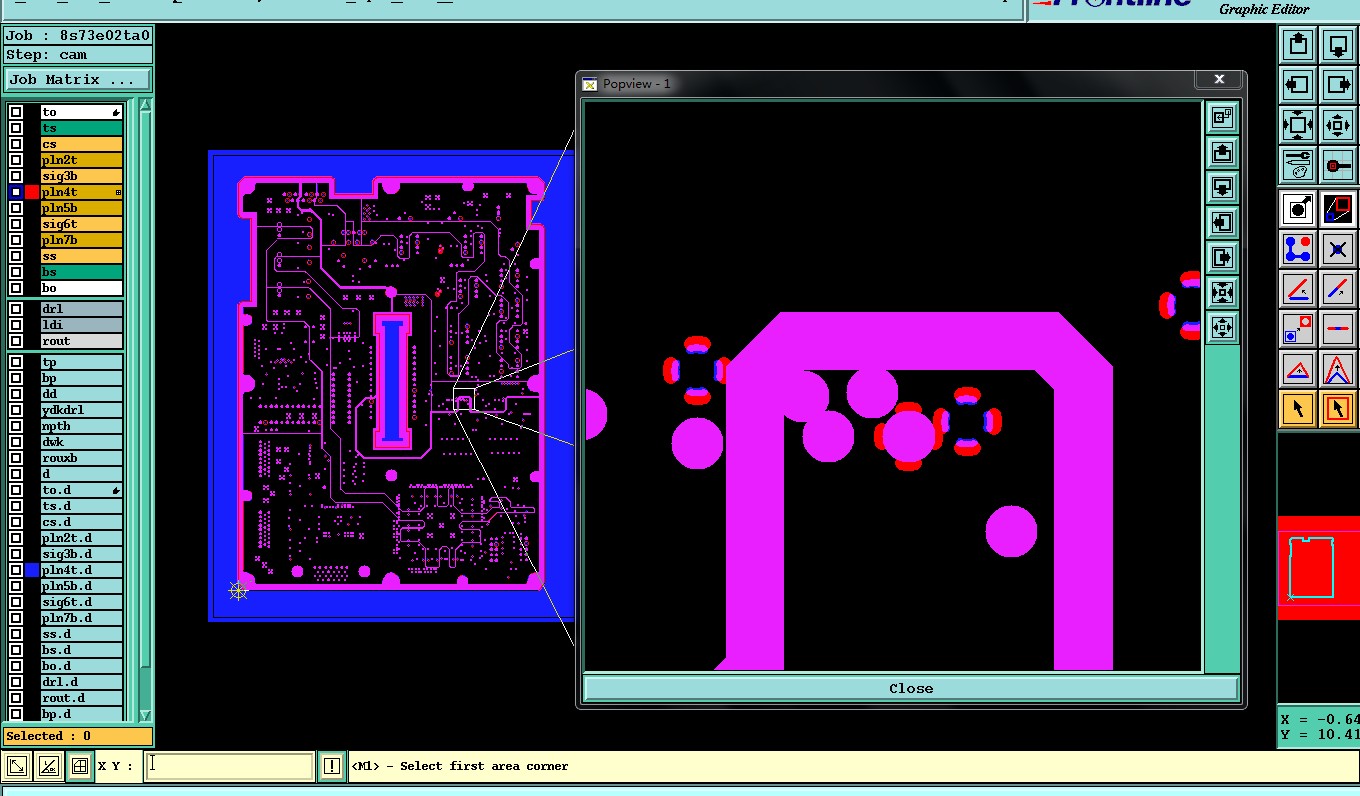This screenshot has height=796, width=1360.
Task: Click the red and blue squares zoom-area icon
Action: [x=1338, y=208]
